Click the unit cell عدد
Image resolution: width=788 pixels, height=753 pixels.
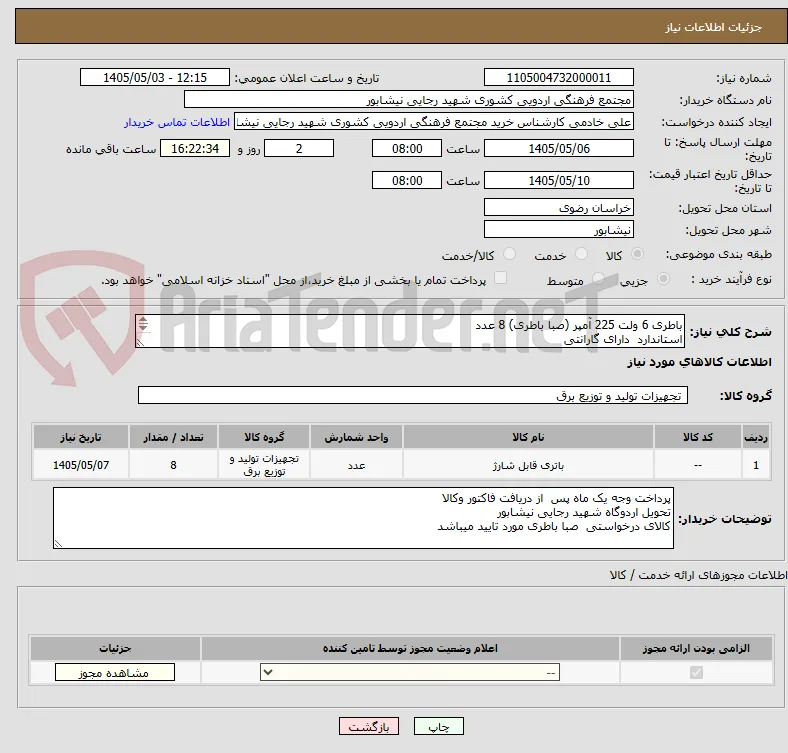tap(356, 465)
